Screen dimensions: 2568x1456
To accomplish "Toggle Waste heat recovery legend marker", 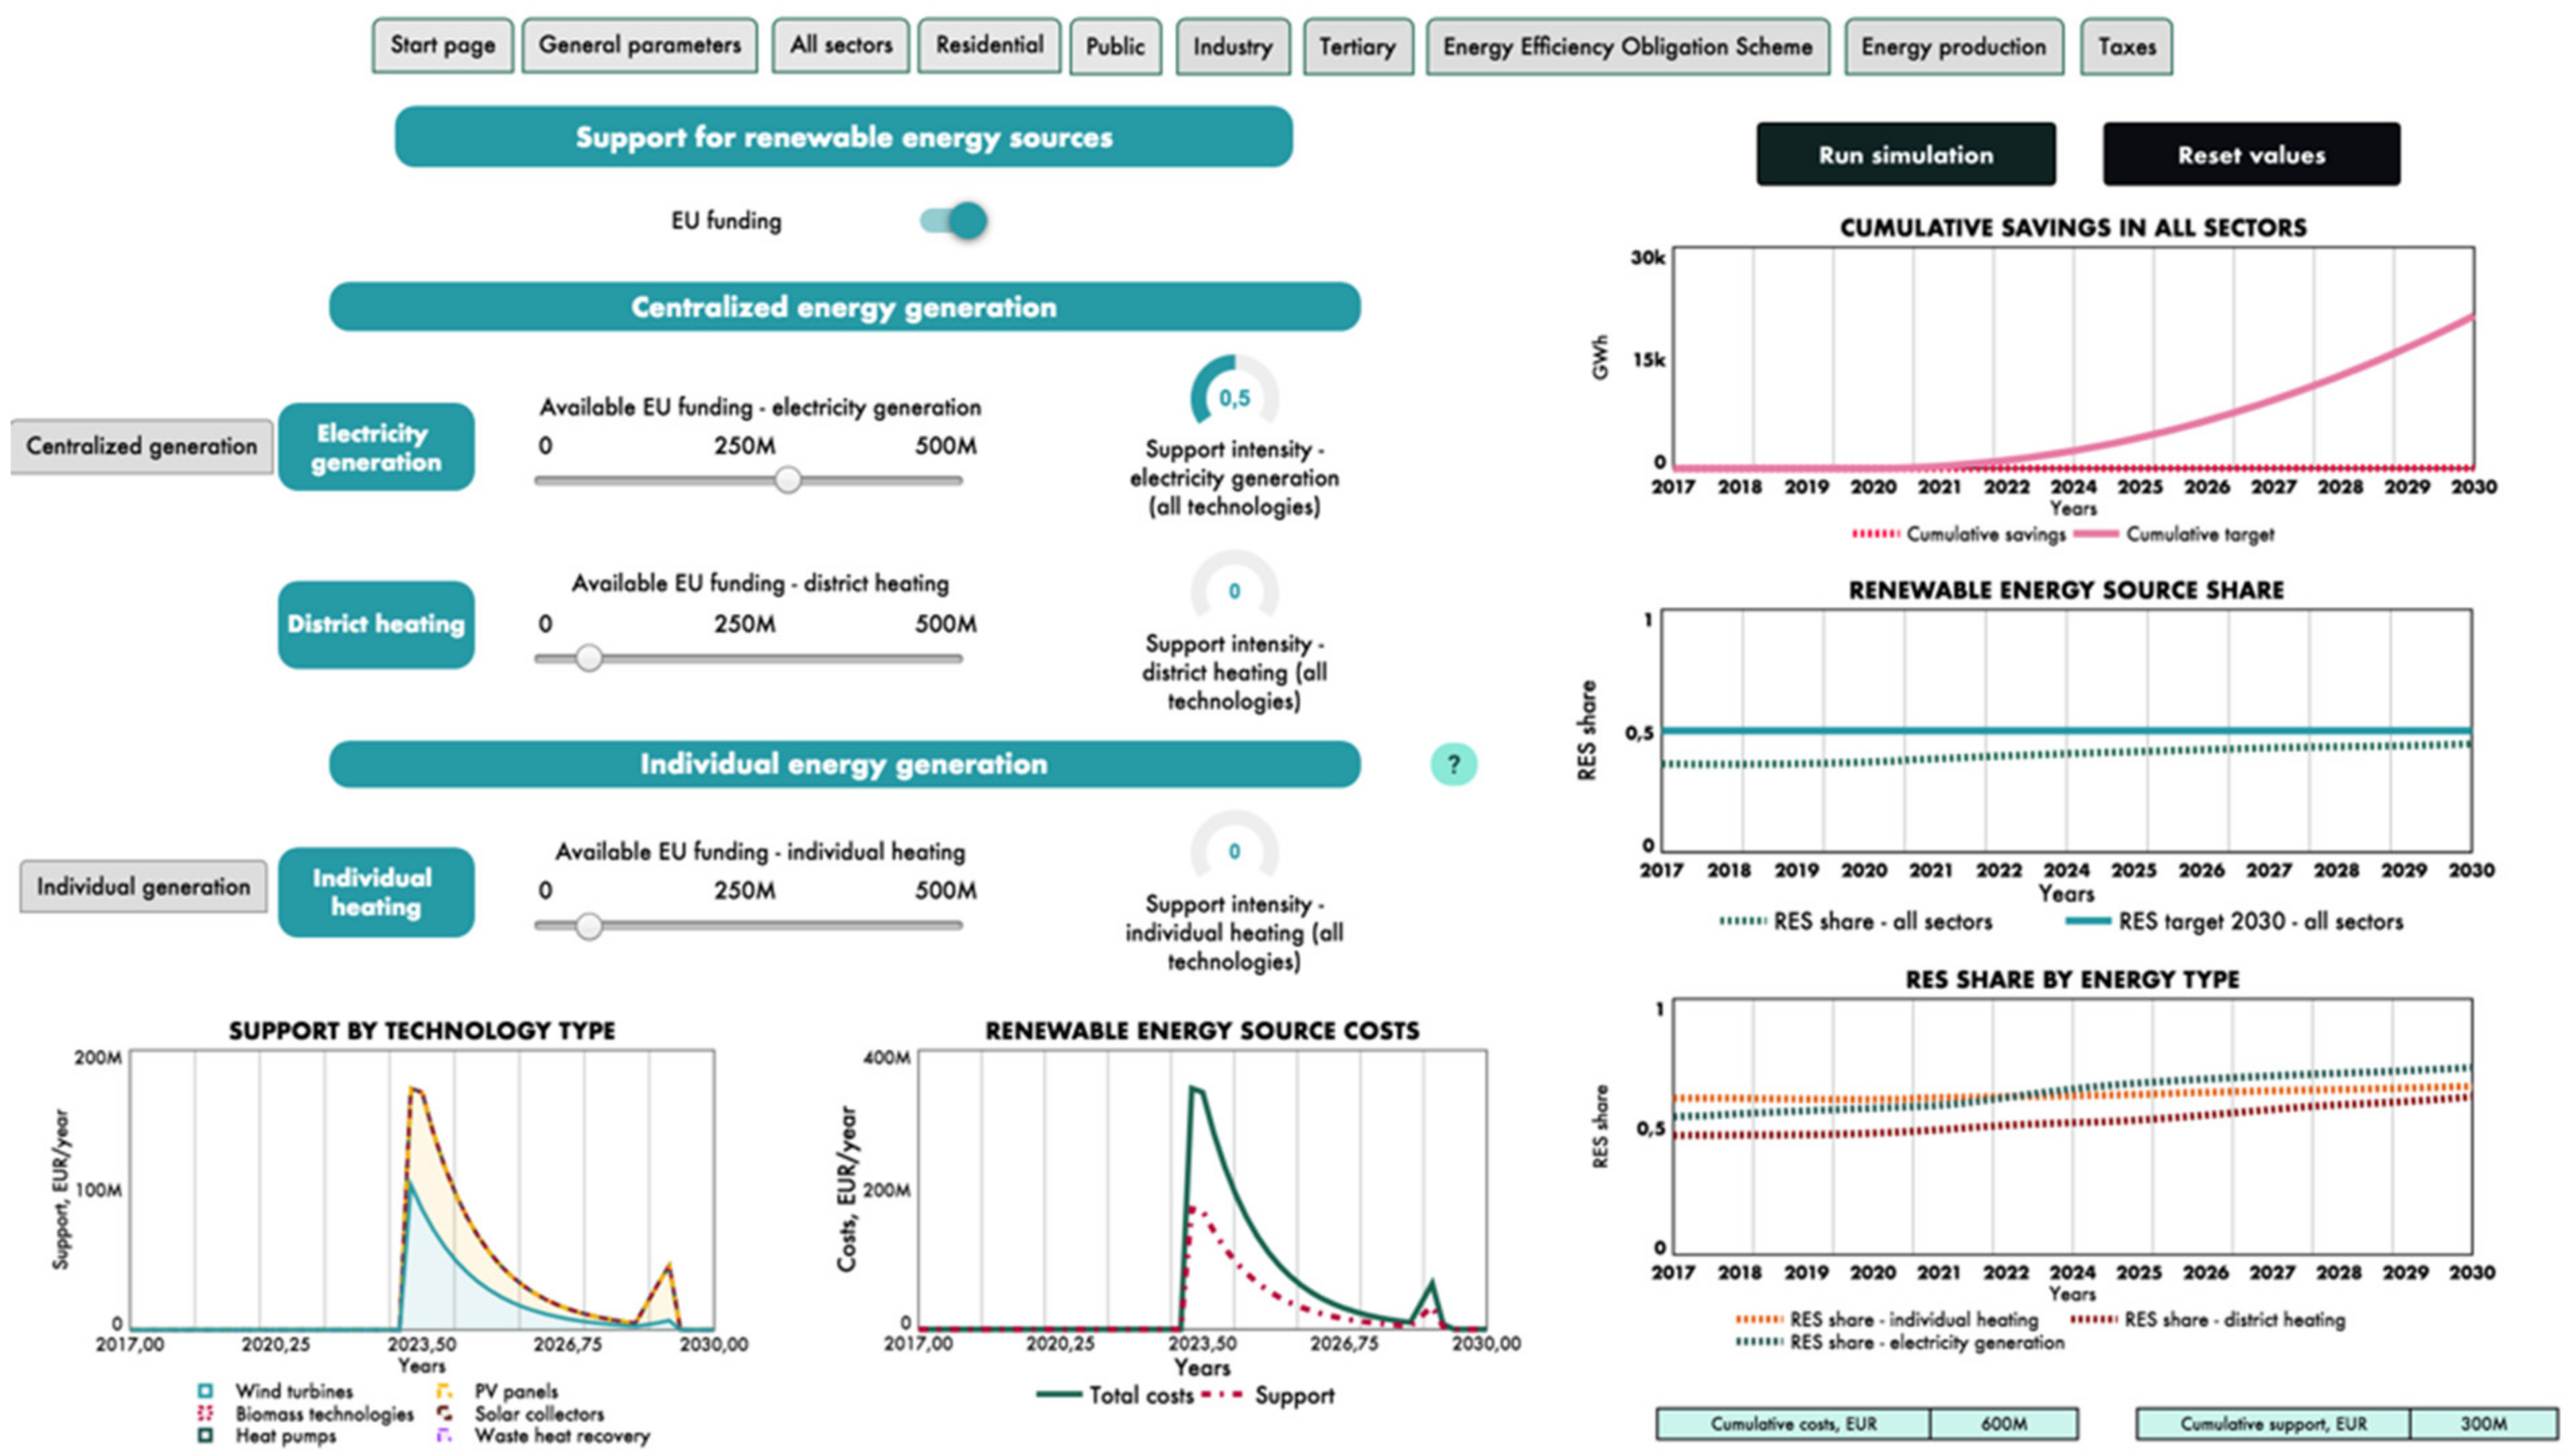I will (x=444, y=1435).
